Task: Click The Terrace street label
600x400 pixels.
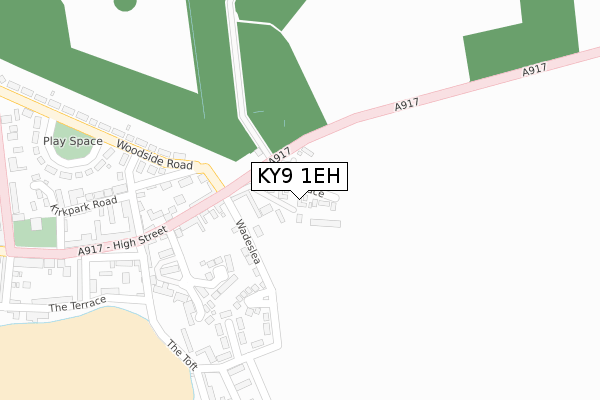Action: pos(77,304)
